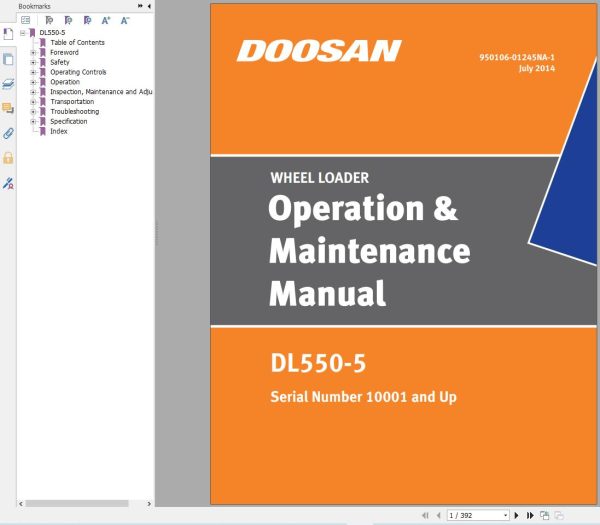
Task: Jump to the Safety bookmark
Action: [60, 62]
